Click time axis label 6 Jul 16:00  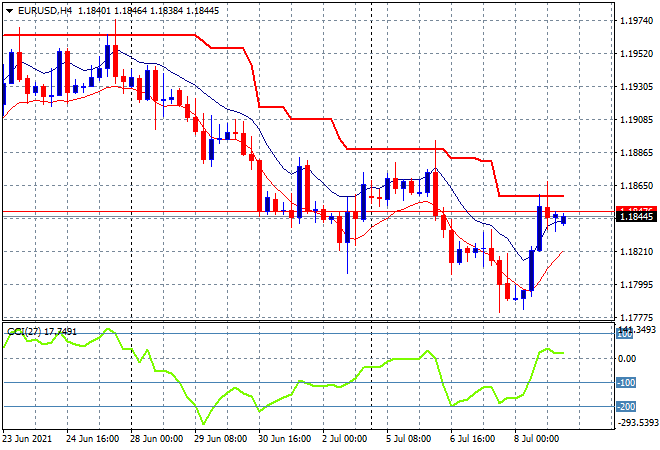[x=472, y=439]
